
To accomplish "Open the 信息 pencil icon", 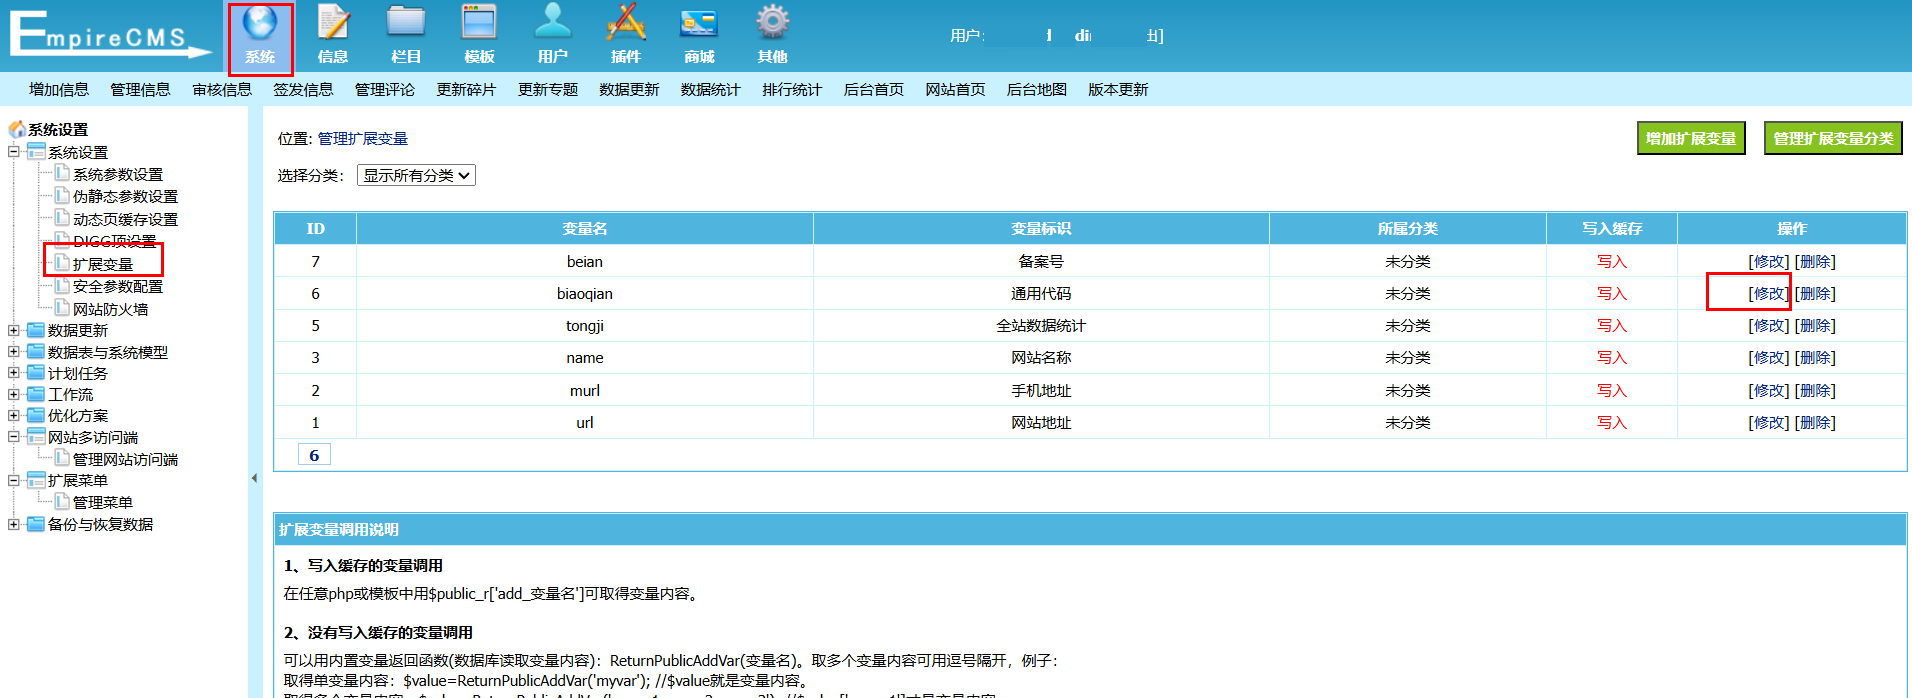I will point(333,24).
